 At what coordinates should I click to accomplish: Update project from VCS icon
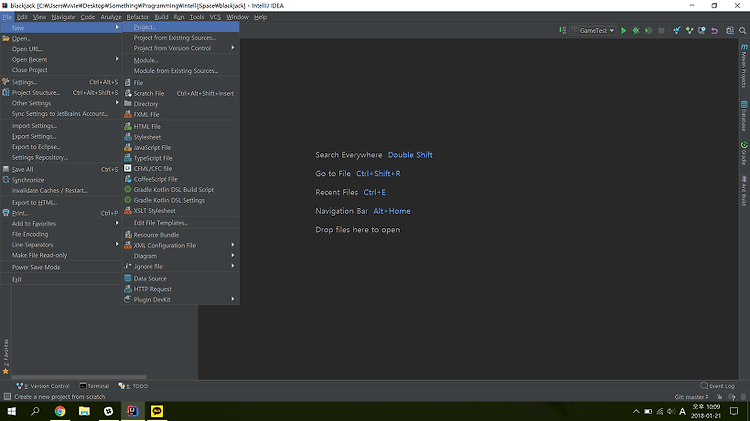coord(676,31)
